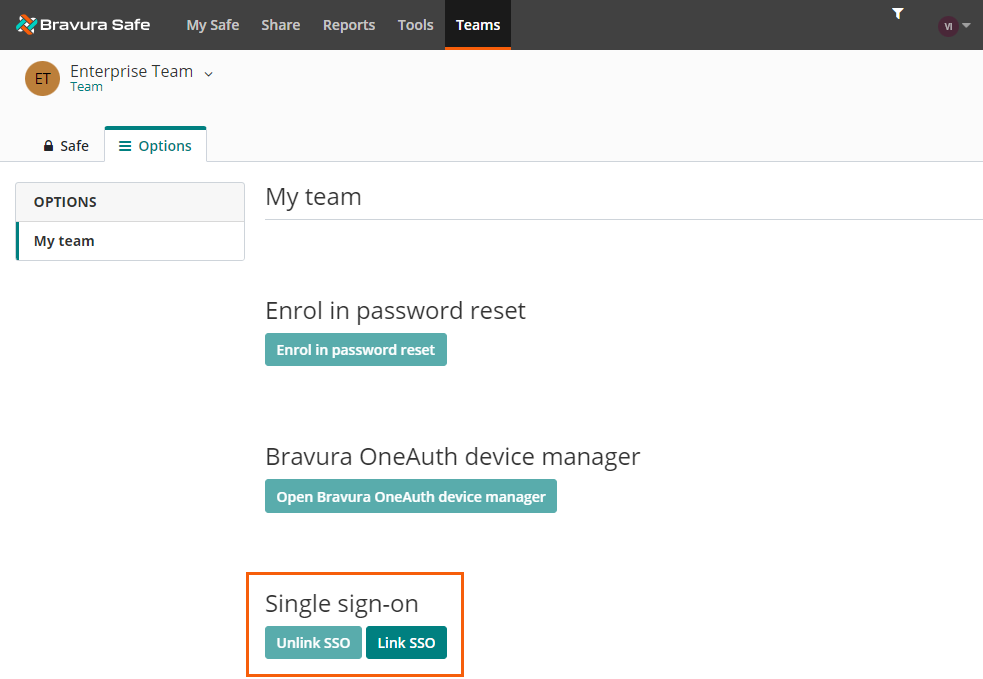
Task: Open the account dropdown beside the VI avatar
Action: click(964, 25)
